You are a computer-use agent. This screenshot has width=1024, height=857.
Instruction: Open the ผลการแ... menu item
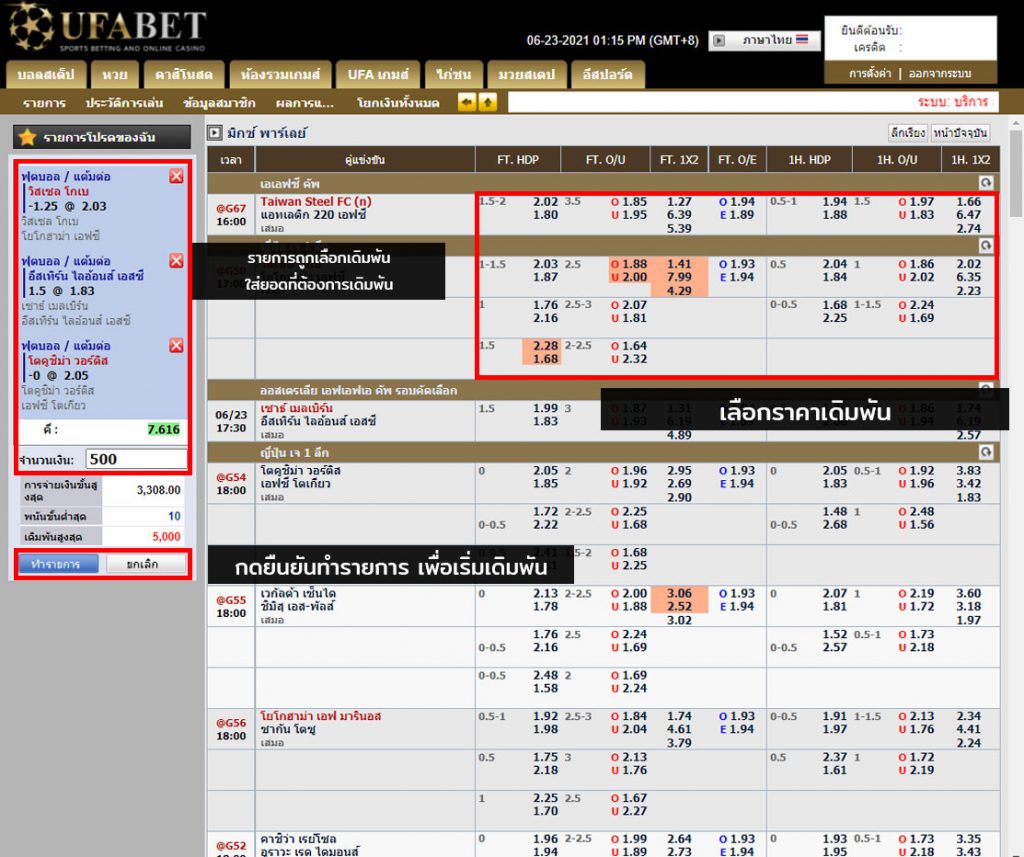tap(304, 103)
